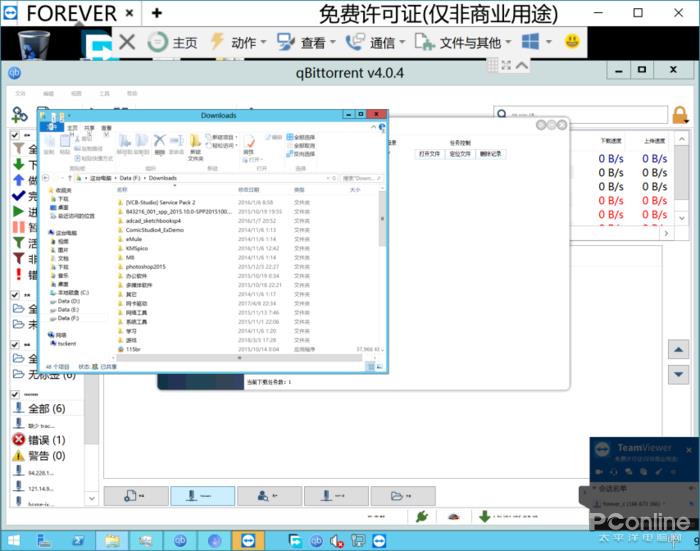700x551 pixels.
Task: Select the 错误 (1) tracker filter
Action: [40, 440]
